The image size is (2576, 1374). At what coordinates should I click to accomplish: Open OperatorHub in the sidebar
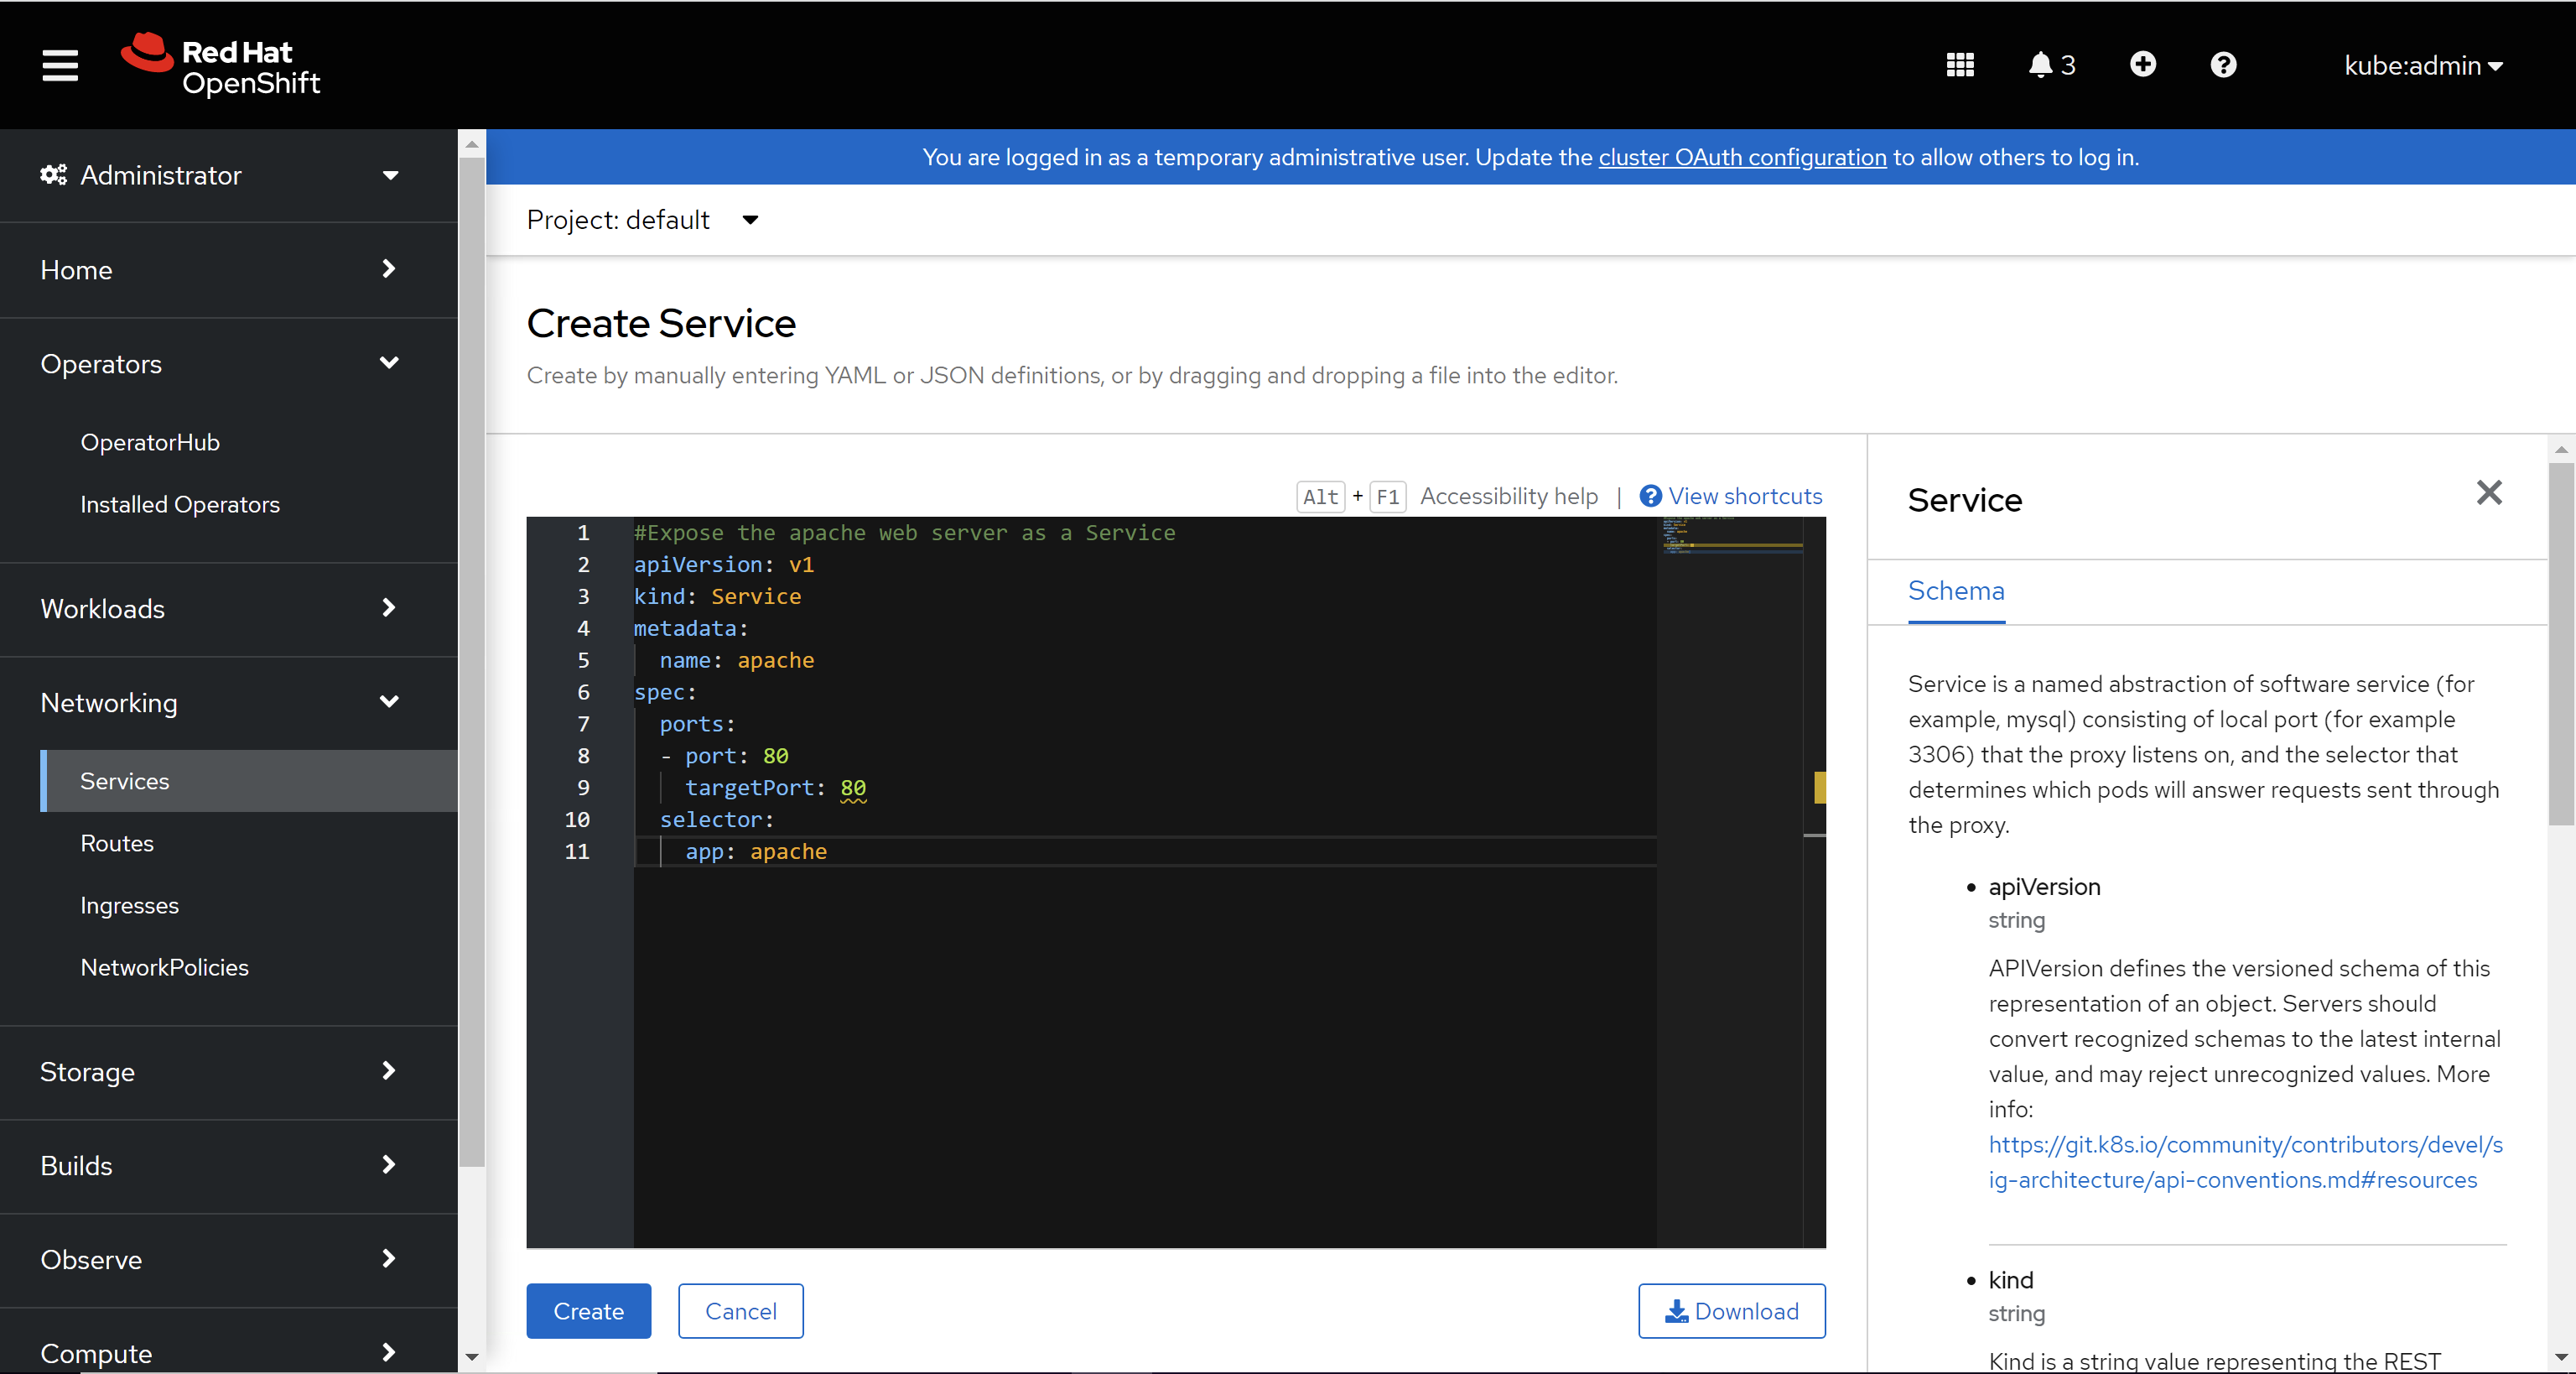[150, 442]
